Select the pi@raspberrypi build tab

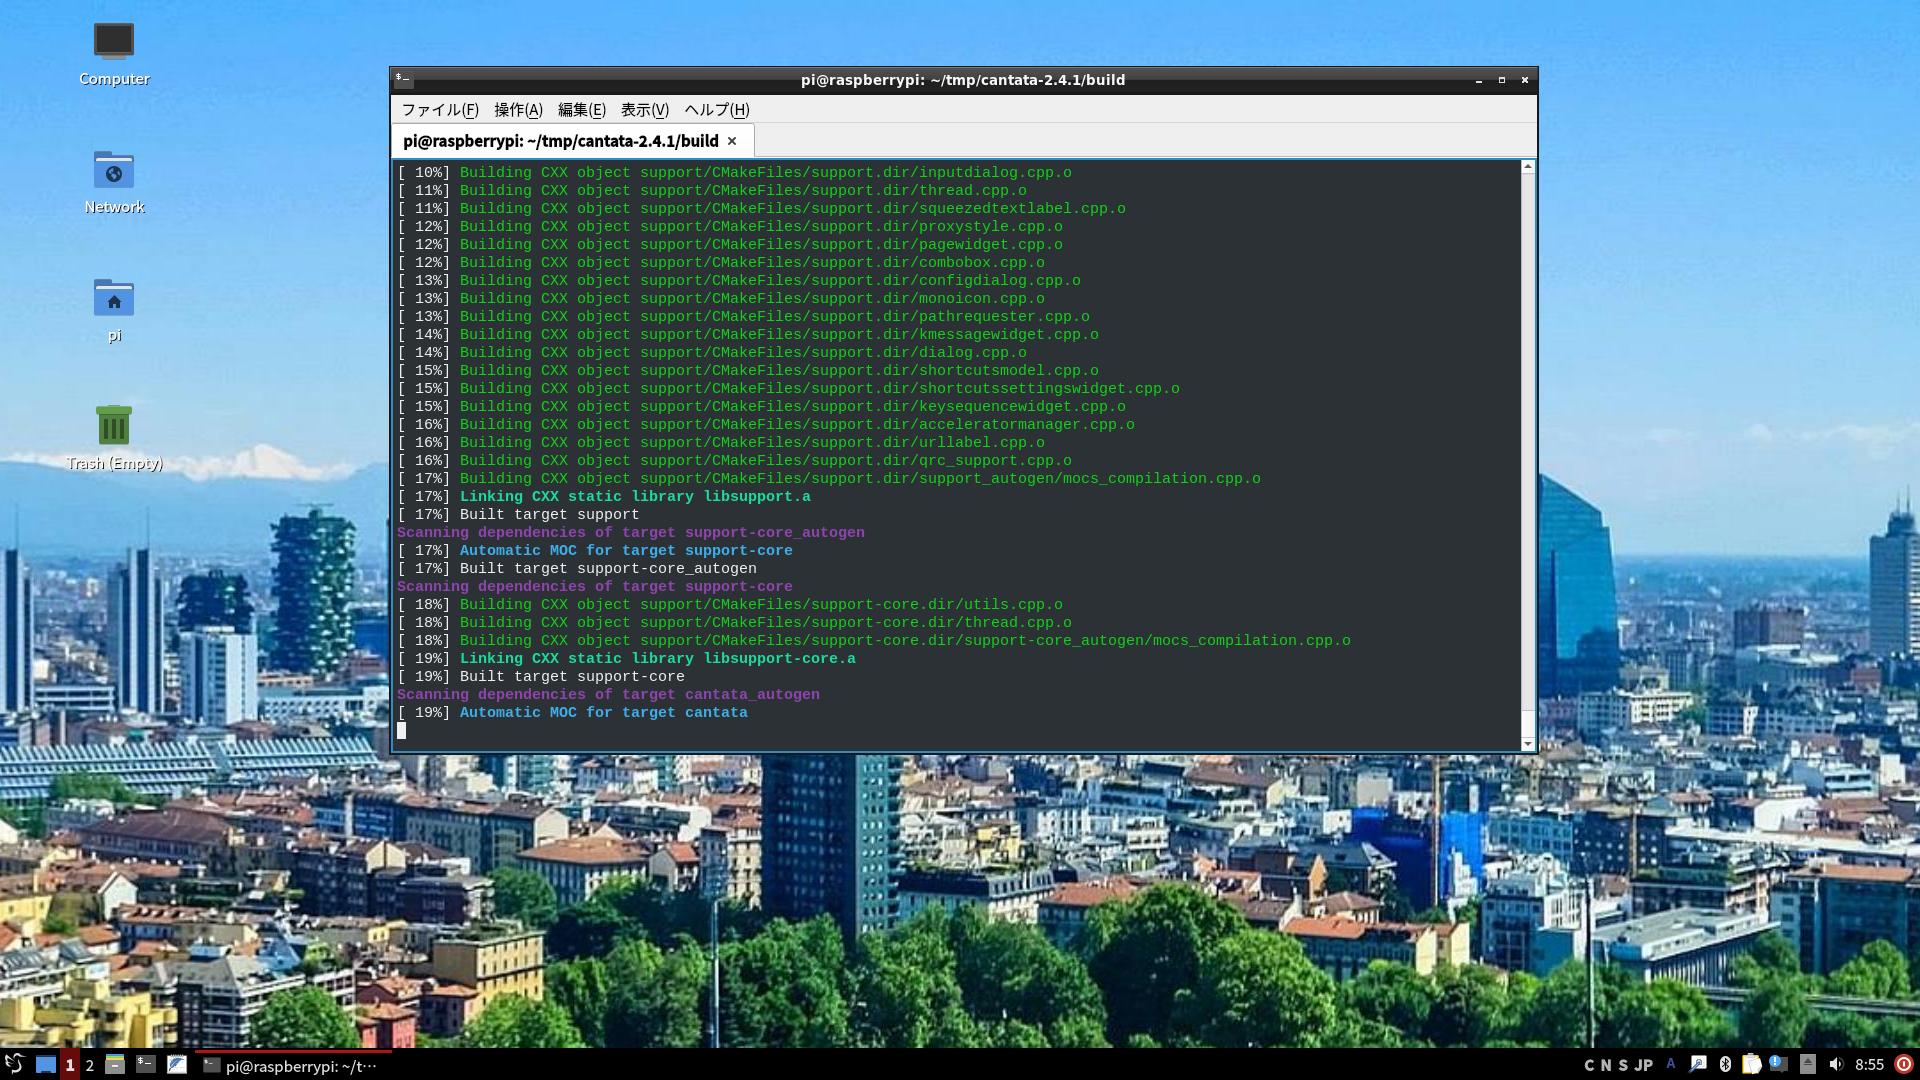[560, 140]
